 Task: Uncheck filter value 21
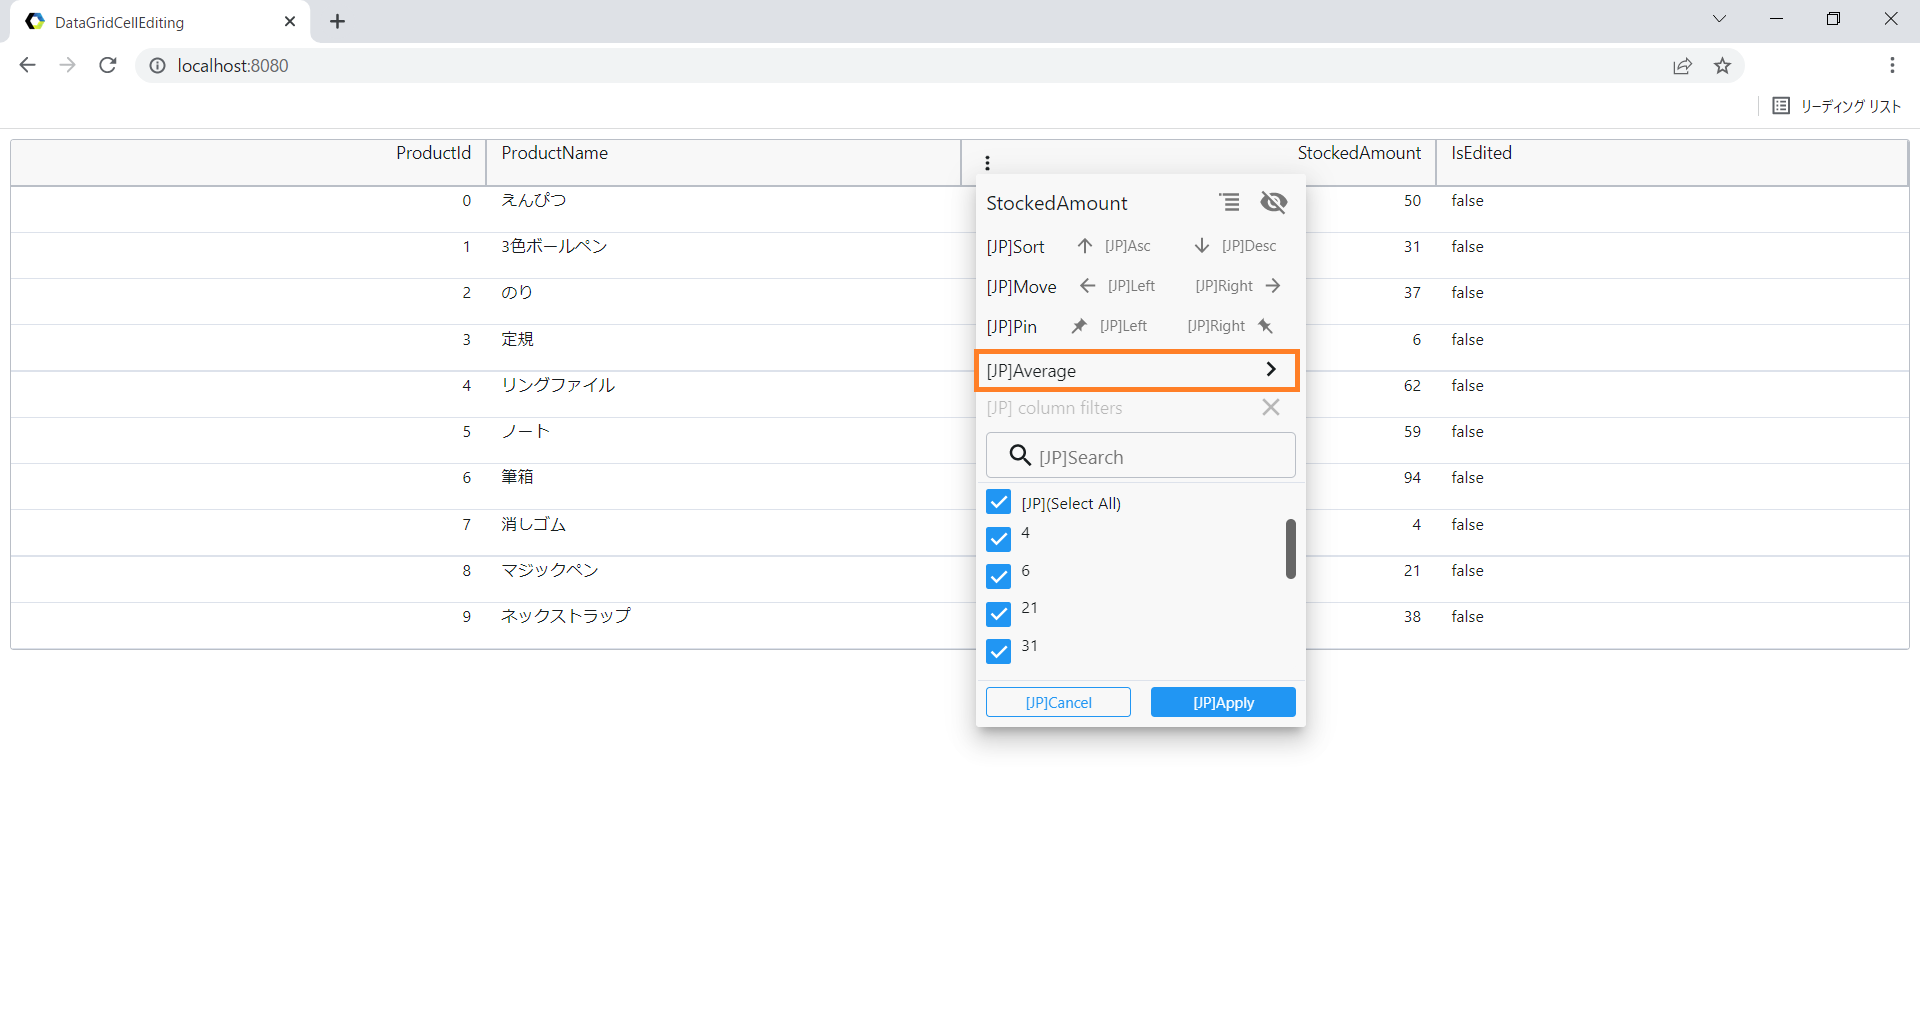tap(999, 614)
